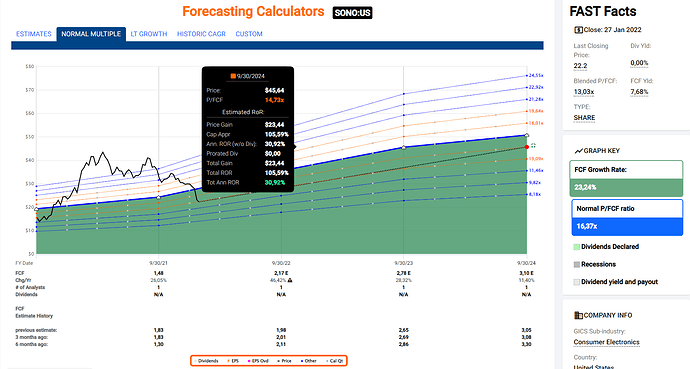Click the white triangle marker at 9/30/23
The height and width of the screenshot is (369, 690).
[x=404, y=147]
